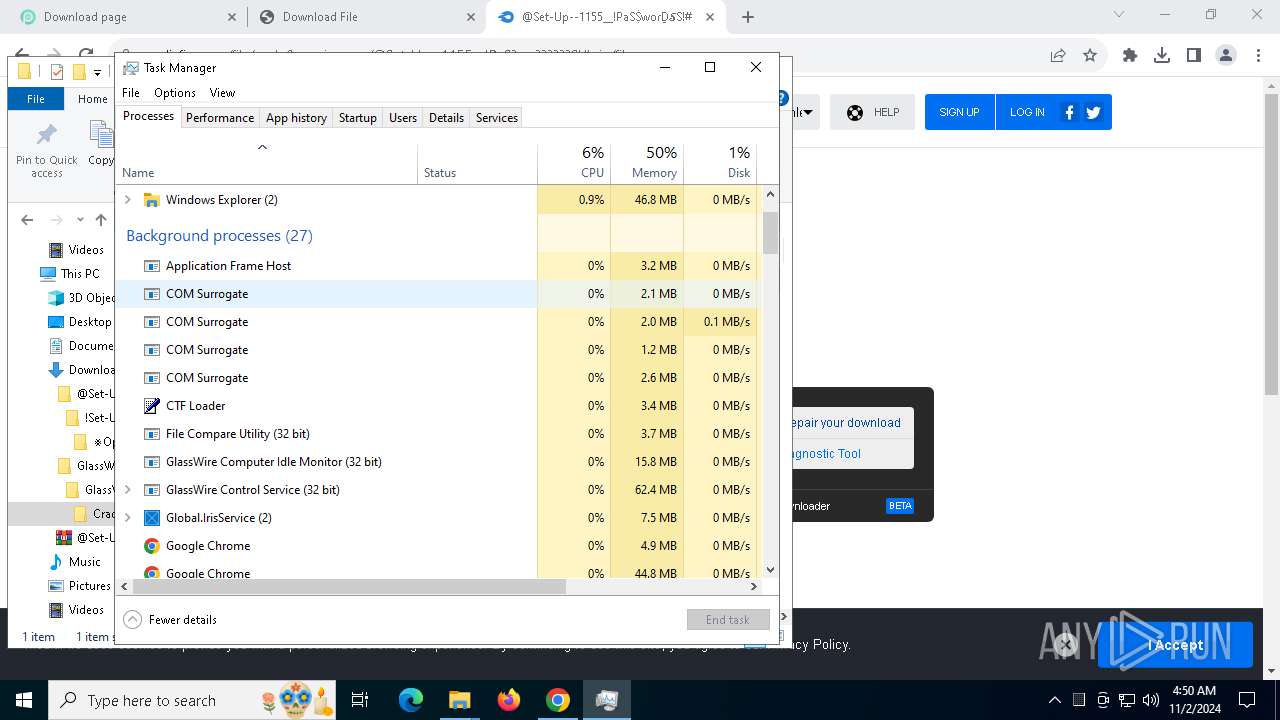Click the LOG IN button on webpage

tap(1027, 112)
